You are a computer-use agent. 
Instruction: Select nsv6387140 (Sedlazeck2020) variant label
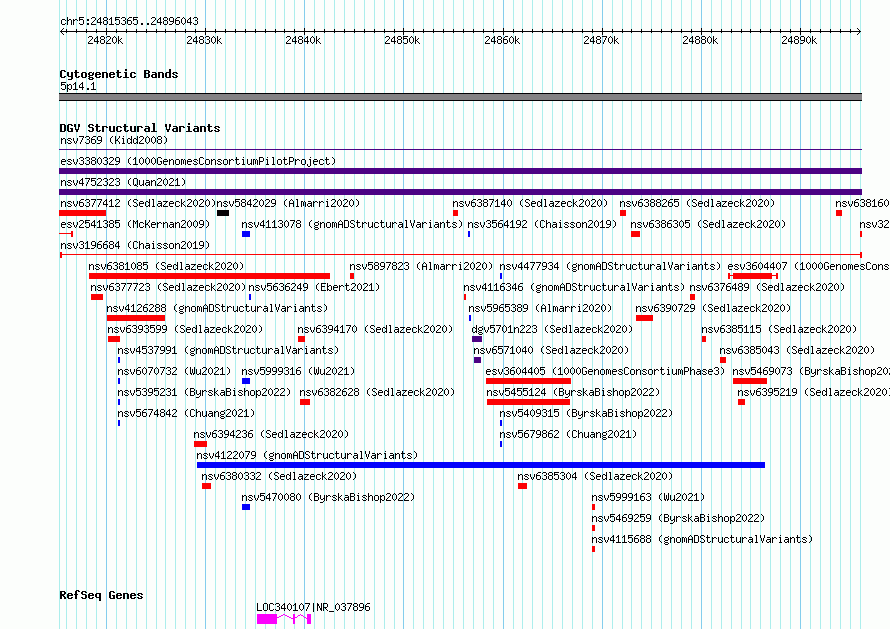pyautogui.click(x=530, y=203)
